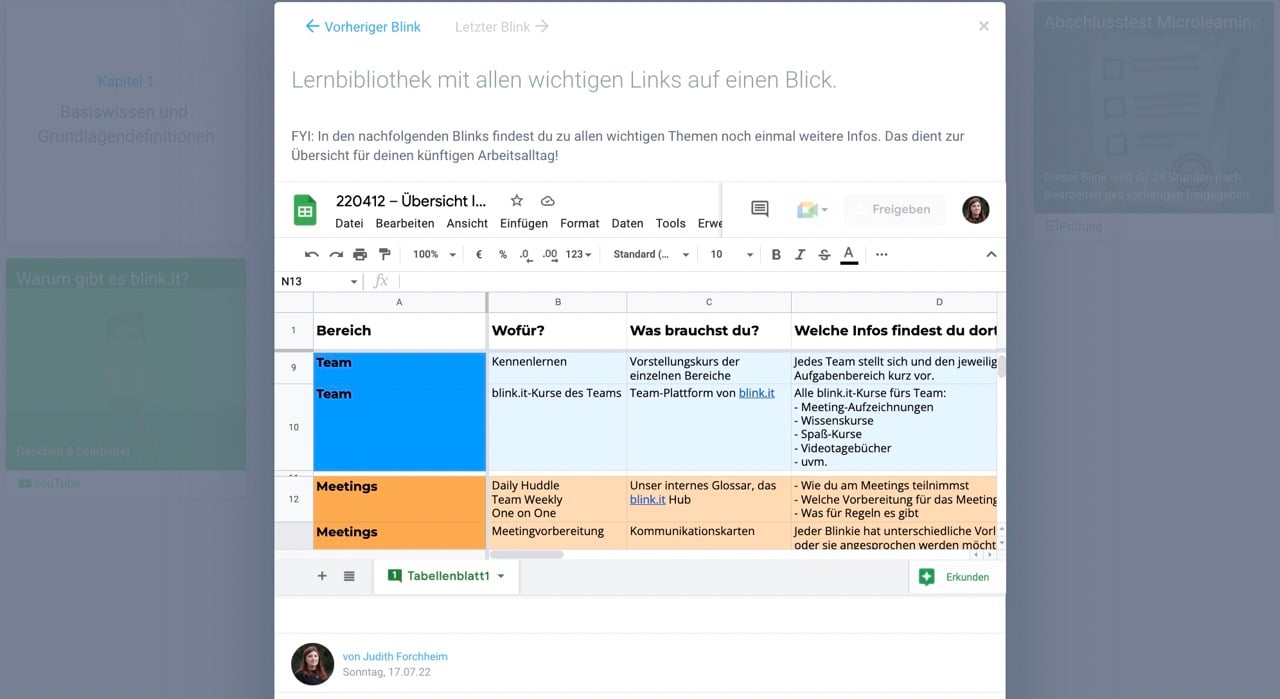
Task: Select column B header
Action: coord(557,302)
